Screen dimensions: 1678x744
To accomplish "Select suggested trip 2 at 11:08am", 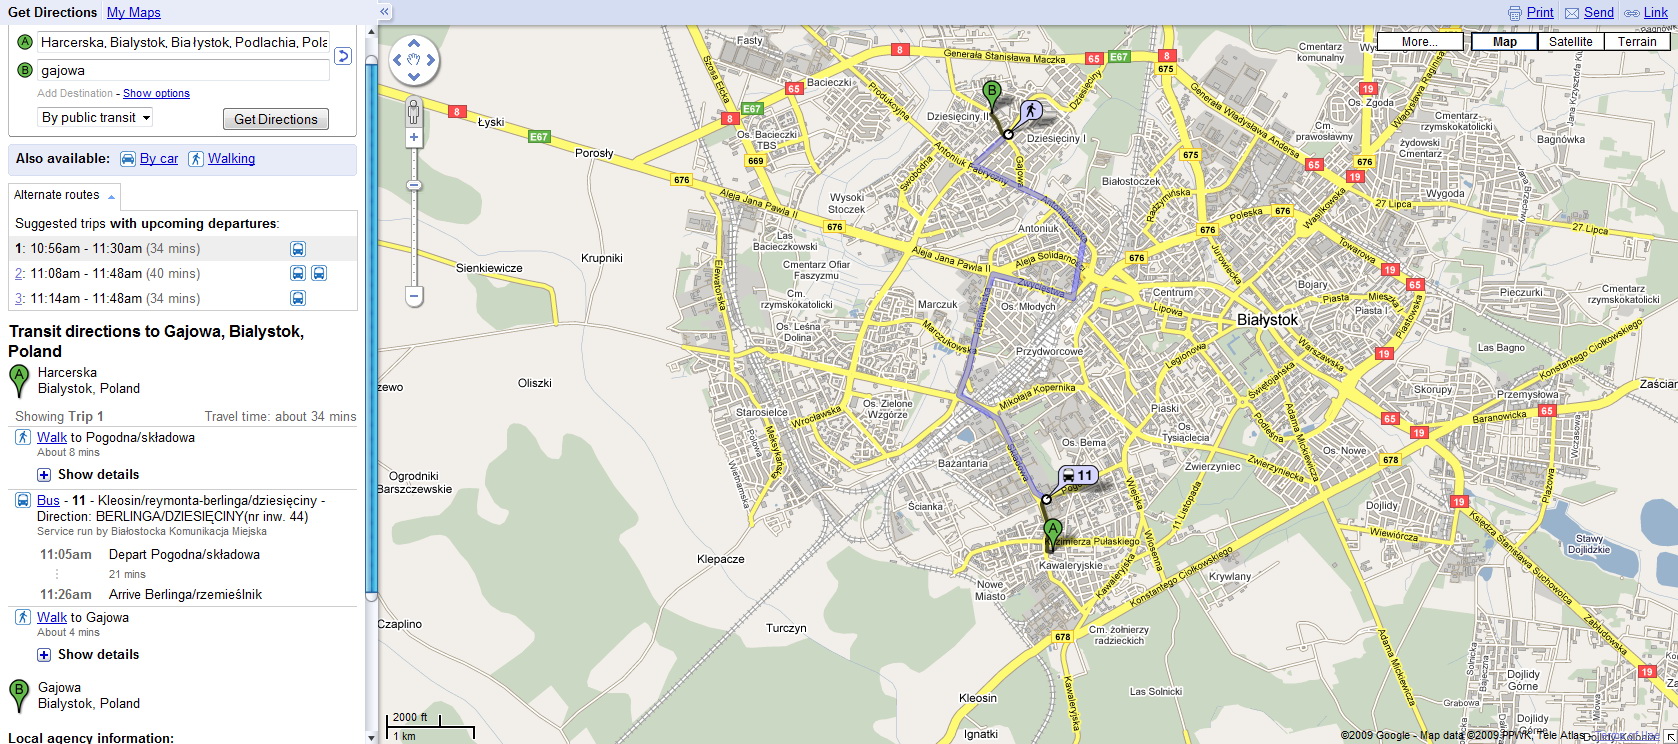I will click(x=183, y=273).
